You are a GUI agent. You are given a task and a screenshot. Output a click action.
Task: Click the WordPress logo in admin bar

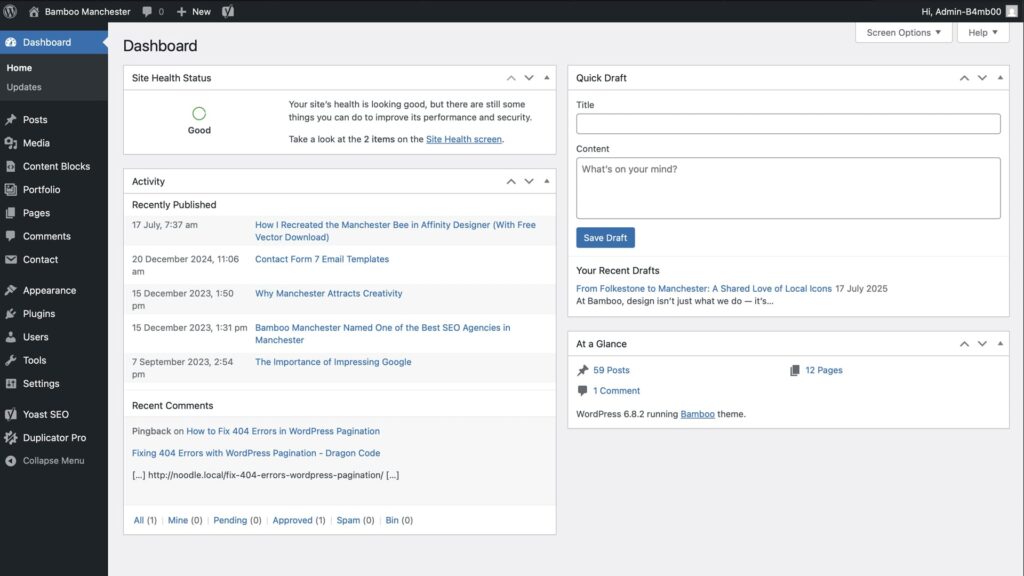[10, 11]
